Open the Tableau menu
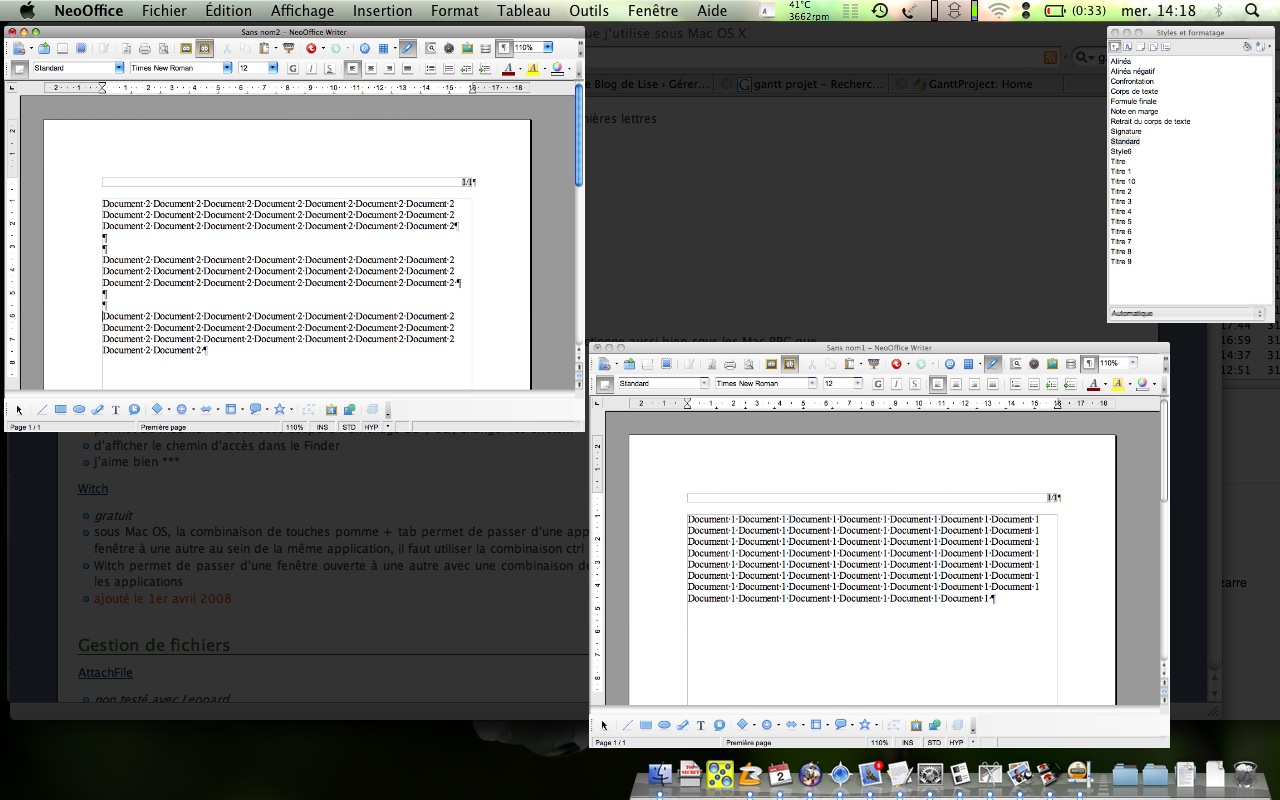Image resolution: width=1280 pixels, height=800 pixels. 524,11
